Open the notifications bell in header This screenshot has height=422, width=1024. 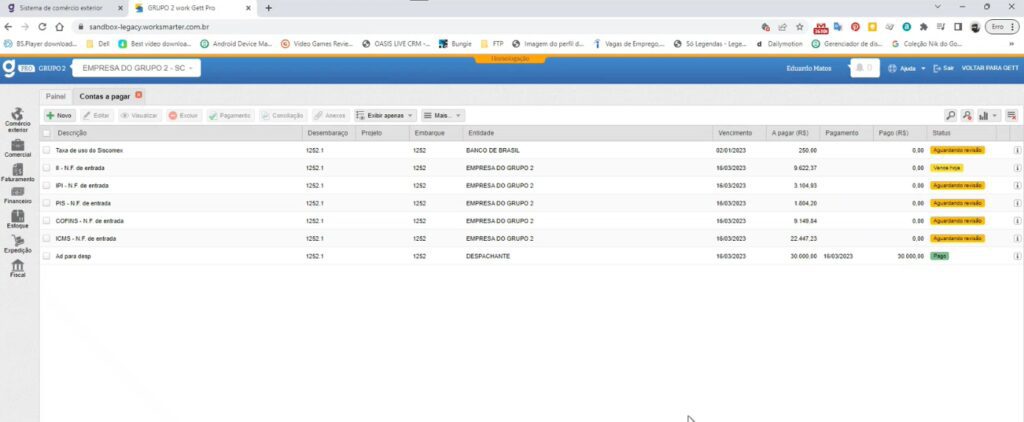[x=863, y=68]
